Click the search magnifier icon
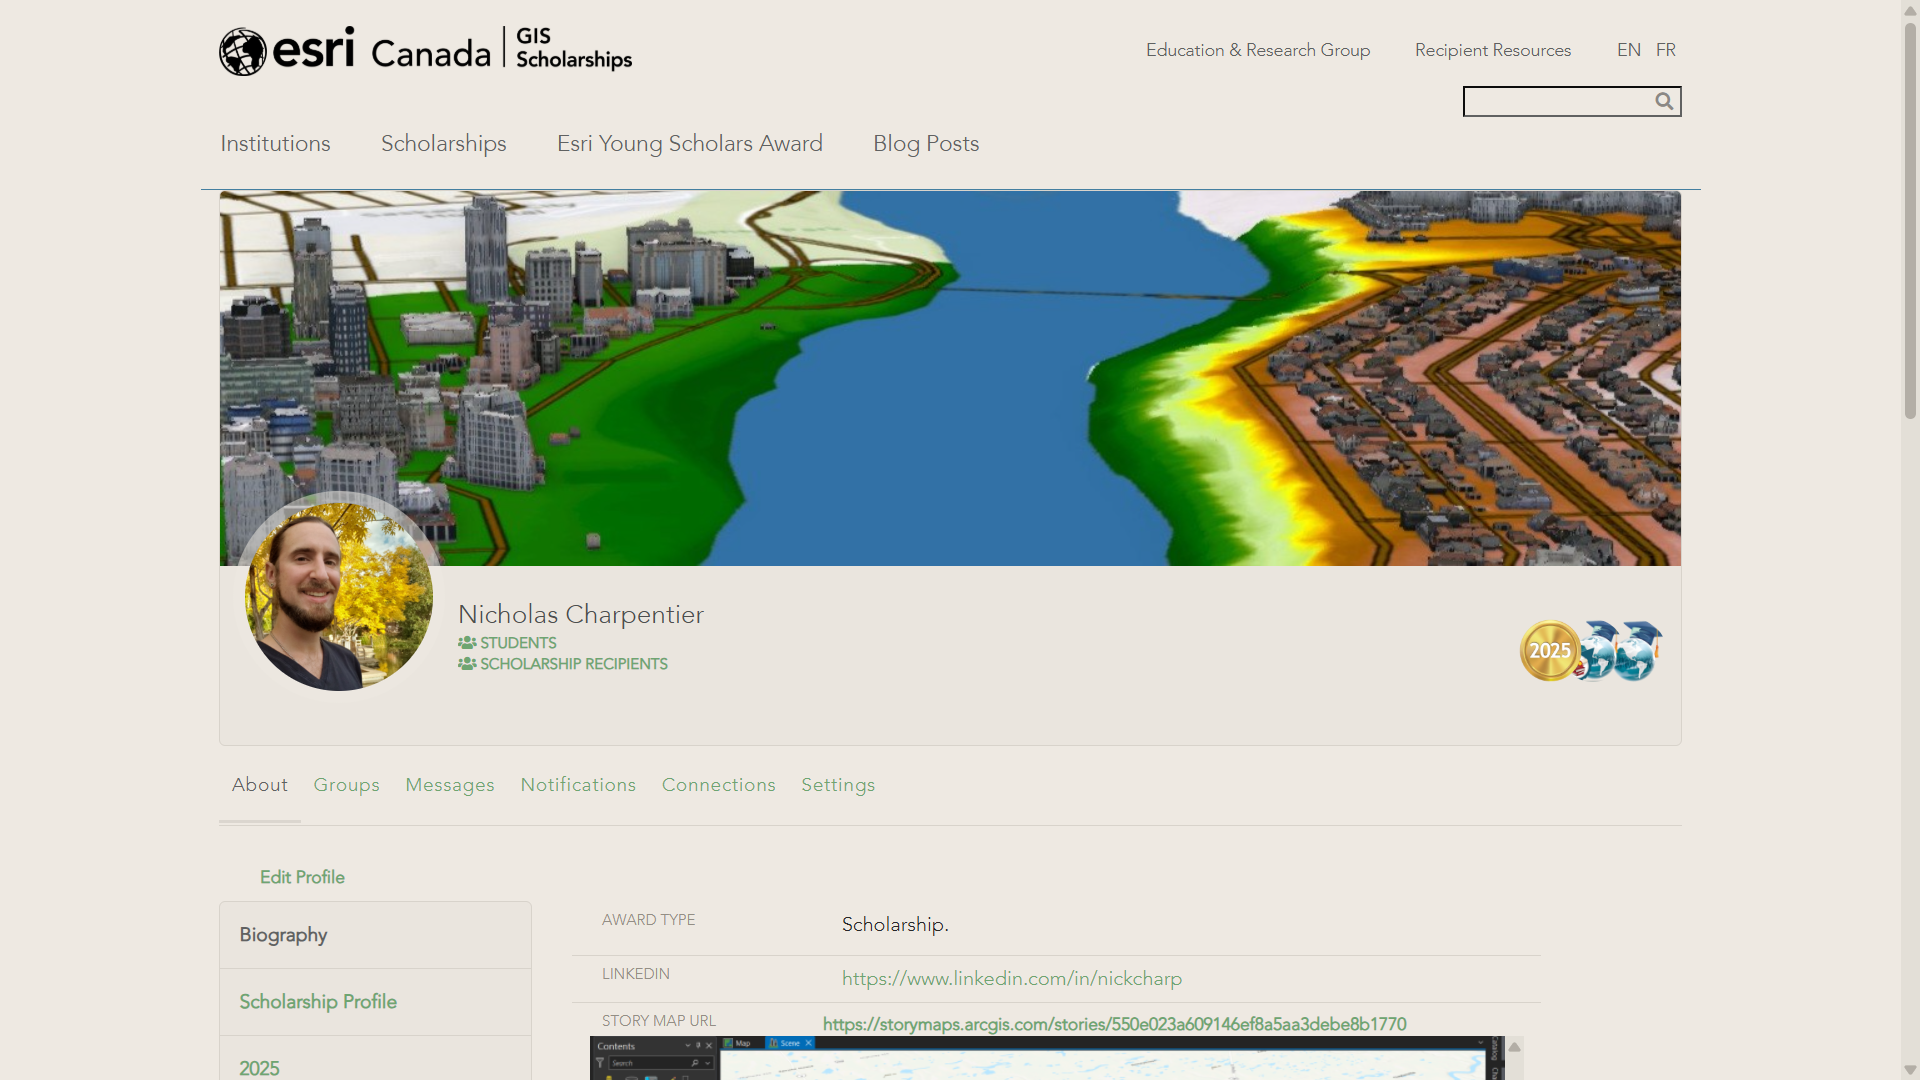Viewport: 1920px width, 1080px height. [1664, 101]
